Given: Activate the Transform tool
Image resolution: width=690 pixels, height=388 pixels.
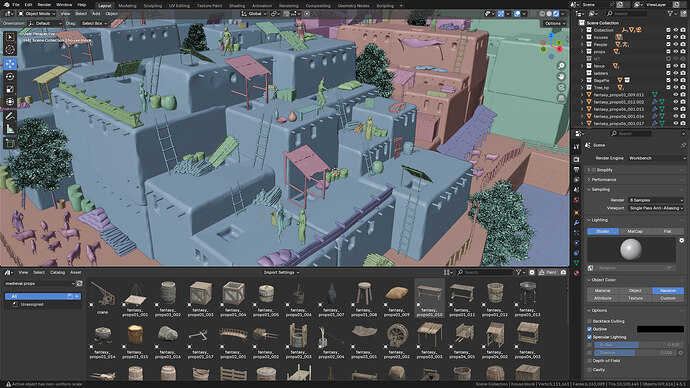Looking at the screenshot, I should (x=10, y=102).
